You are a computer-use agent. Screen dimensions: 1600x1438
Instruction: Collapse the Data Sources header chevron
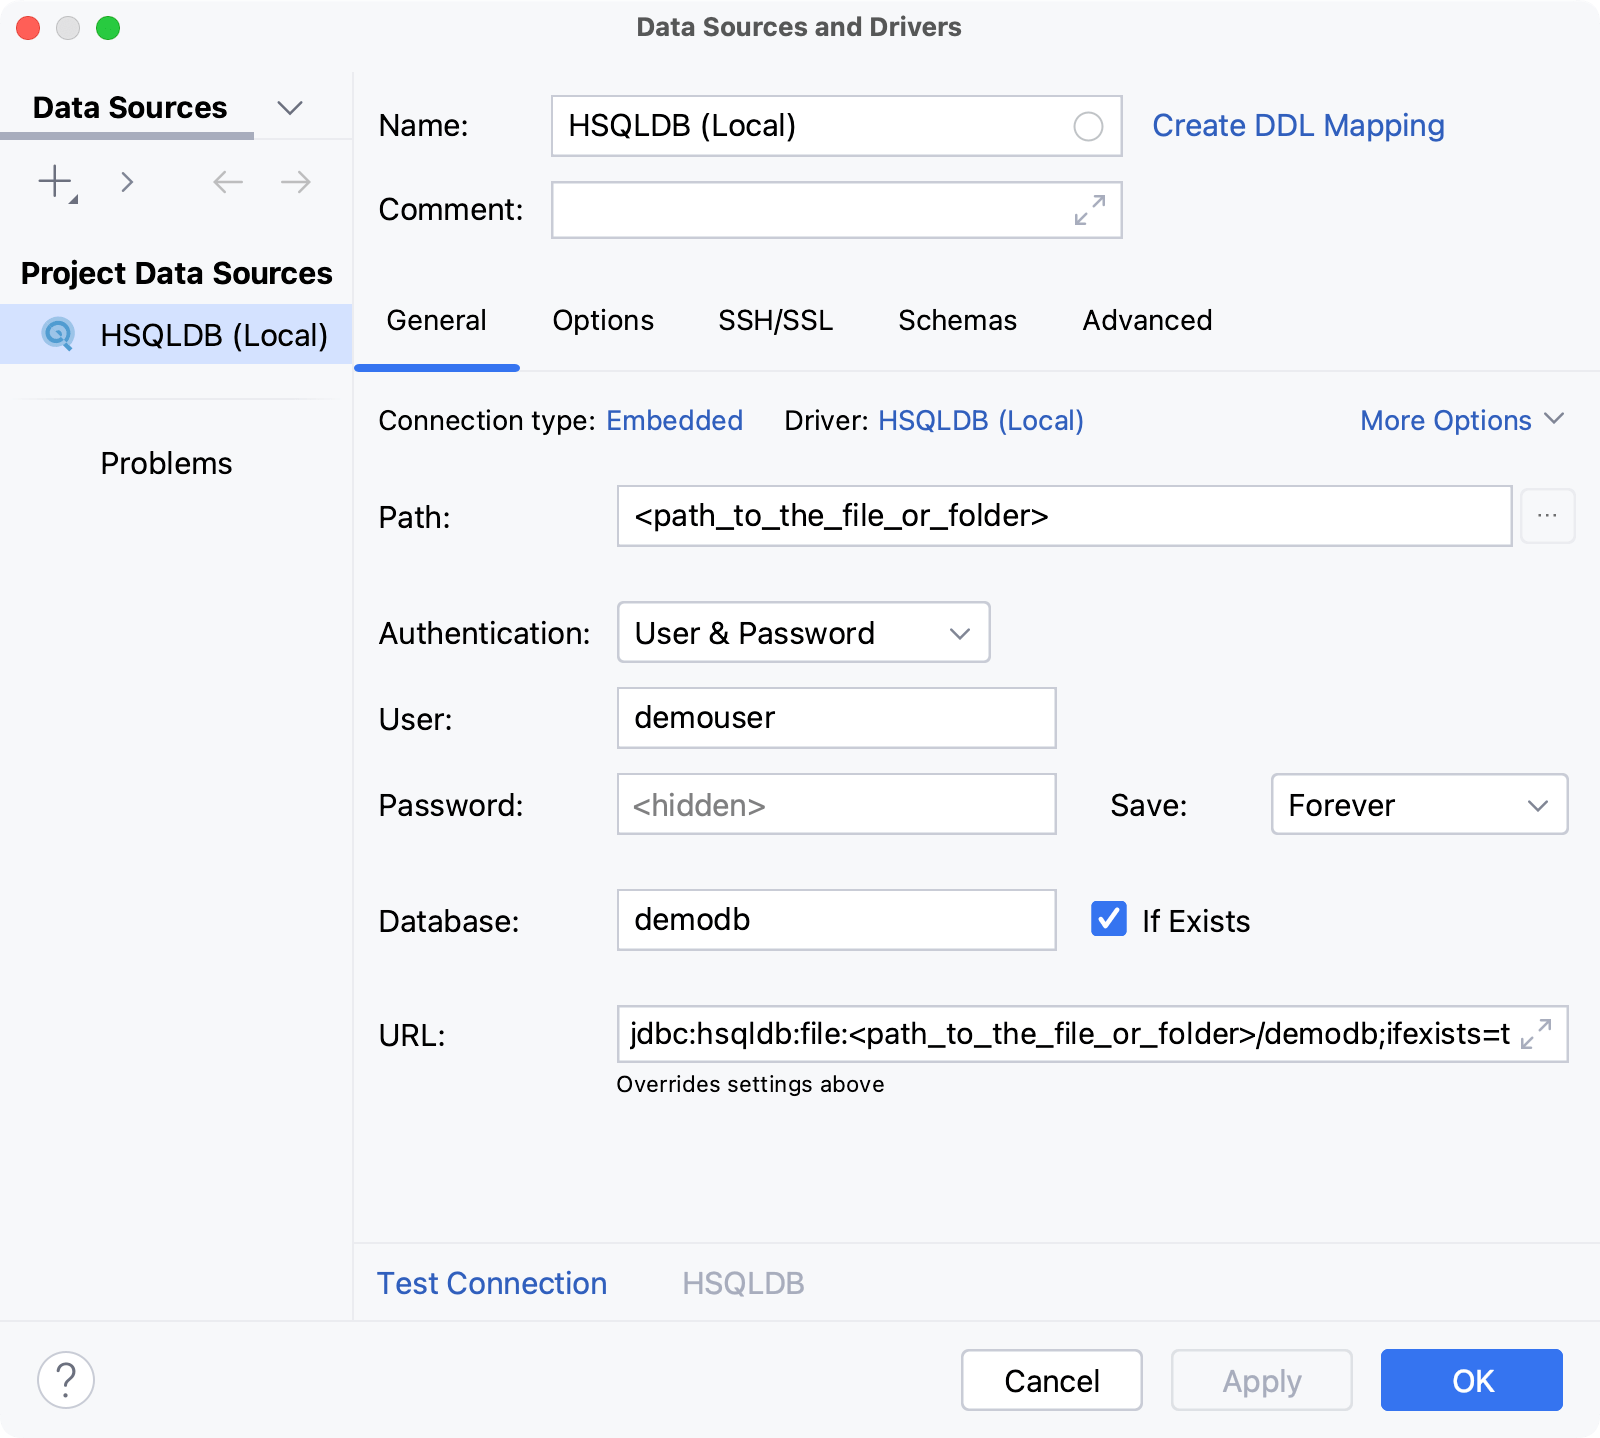click(x=290, y=107)
